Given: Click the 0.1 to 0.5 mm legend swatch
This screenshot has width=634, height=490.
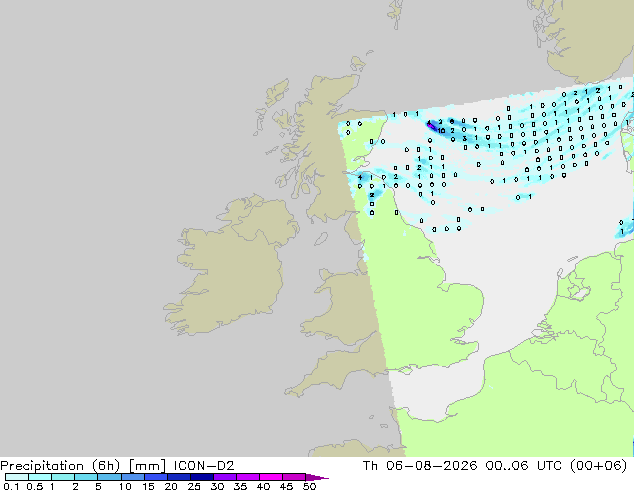Looking at the screenshot, I should [17, 477].
